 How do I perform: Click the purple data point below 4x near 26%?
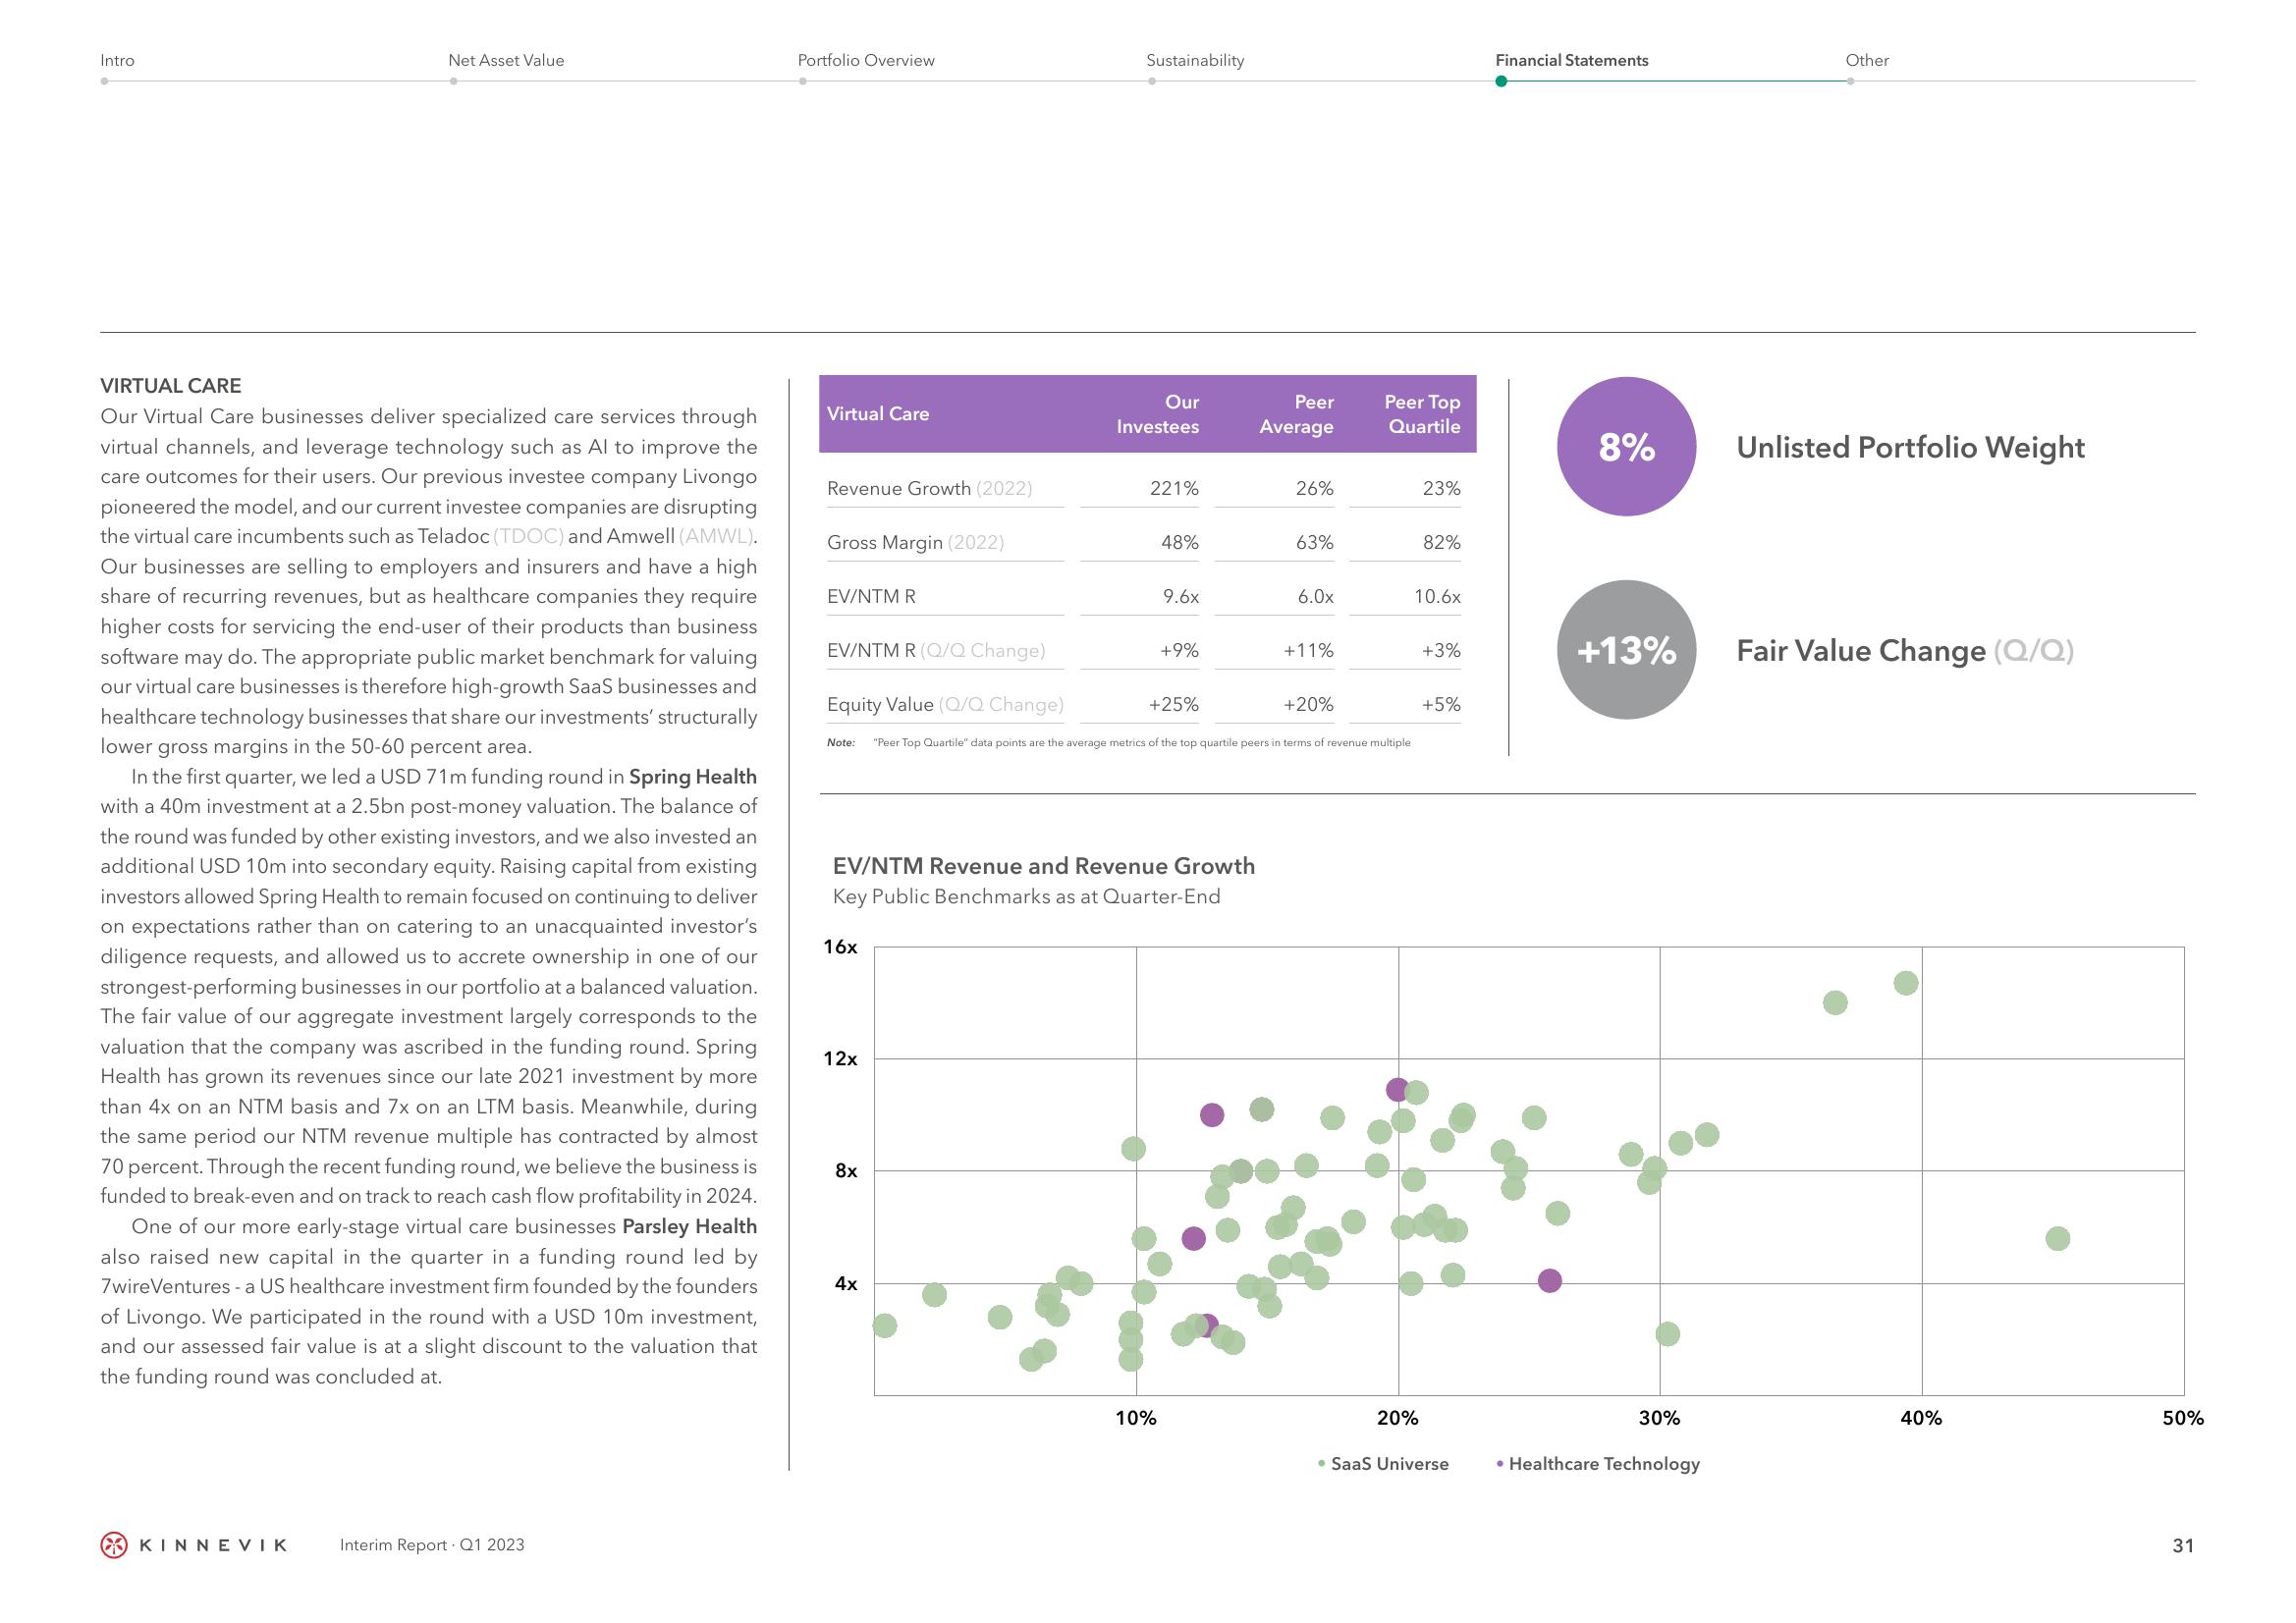coord(1549,1281)
